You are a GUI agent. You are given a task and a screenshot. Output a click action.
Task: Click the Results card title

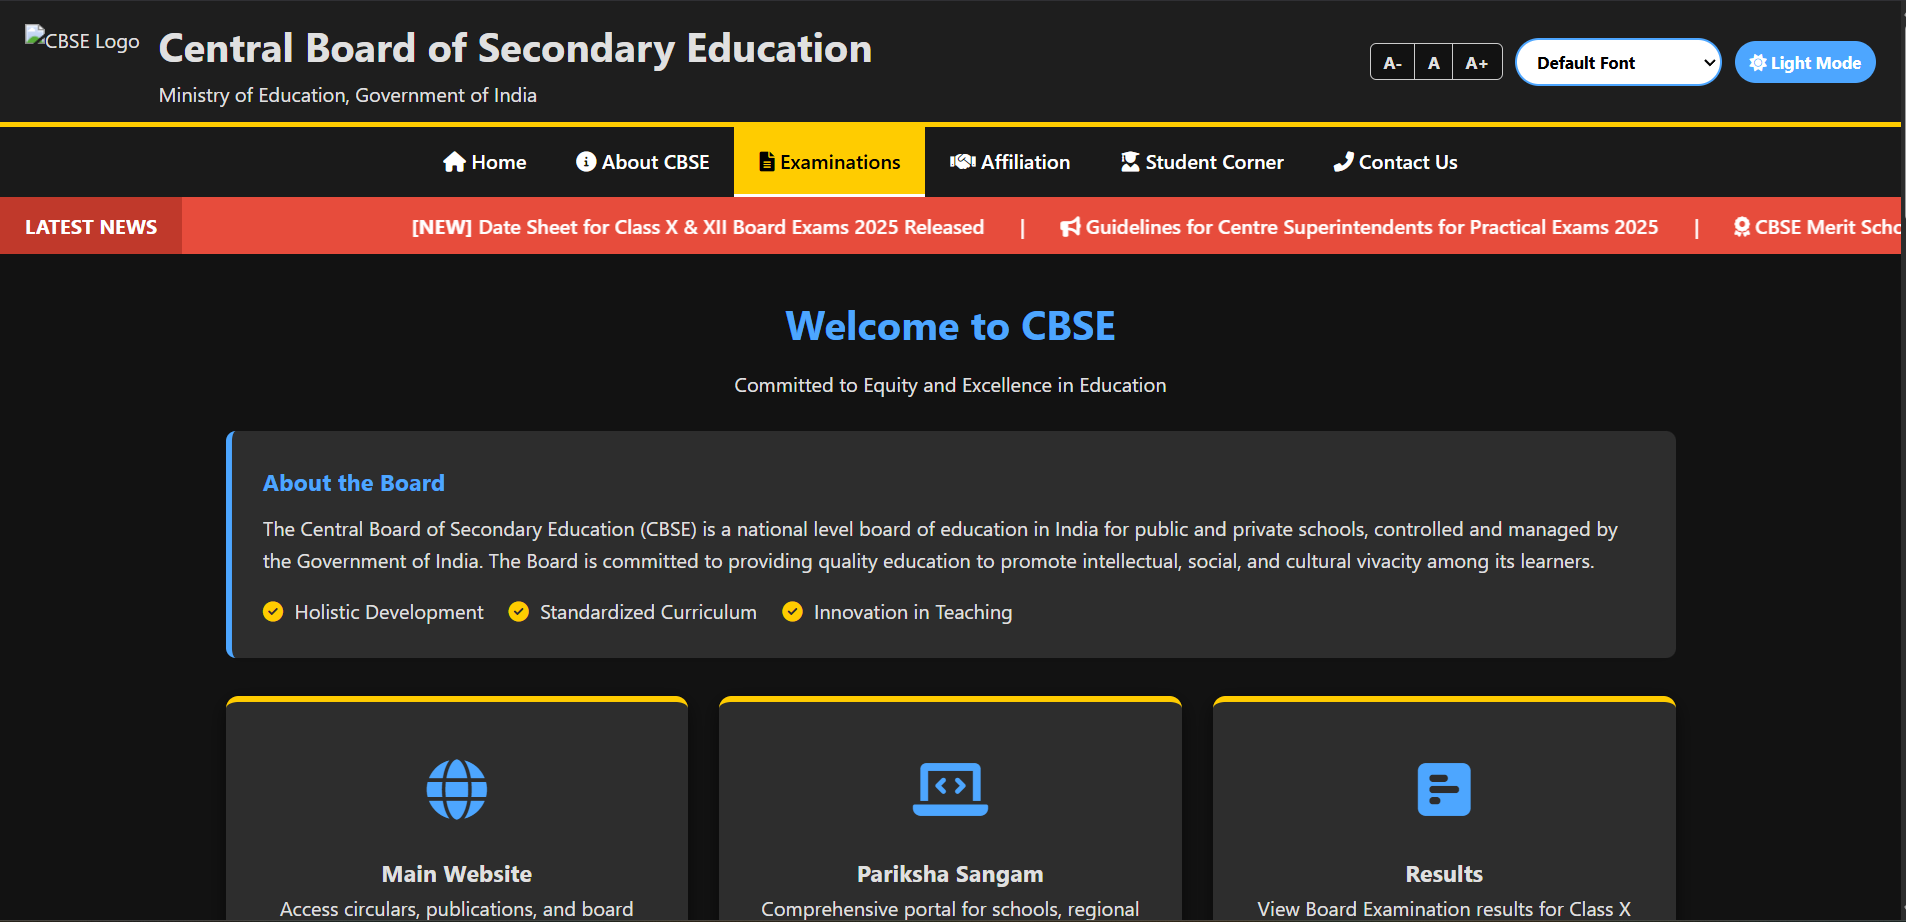[1444, 874]
